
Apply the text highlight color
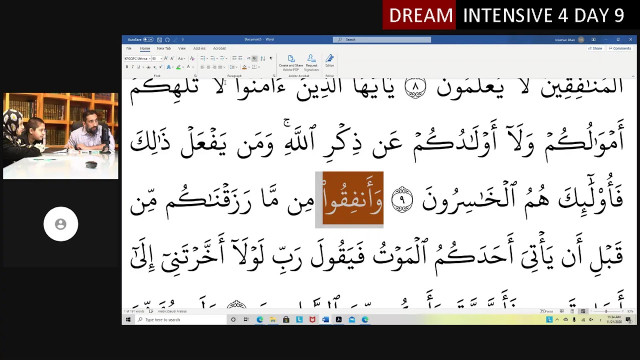[178, 67]
